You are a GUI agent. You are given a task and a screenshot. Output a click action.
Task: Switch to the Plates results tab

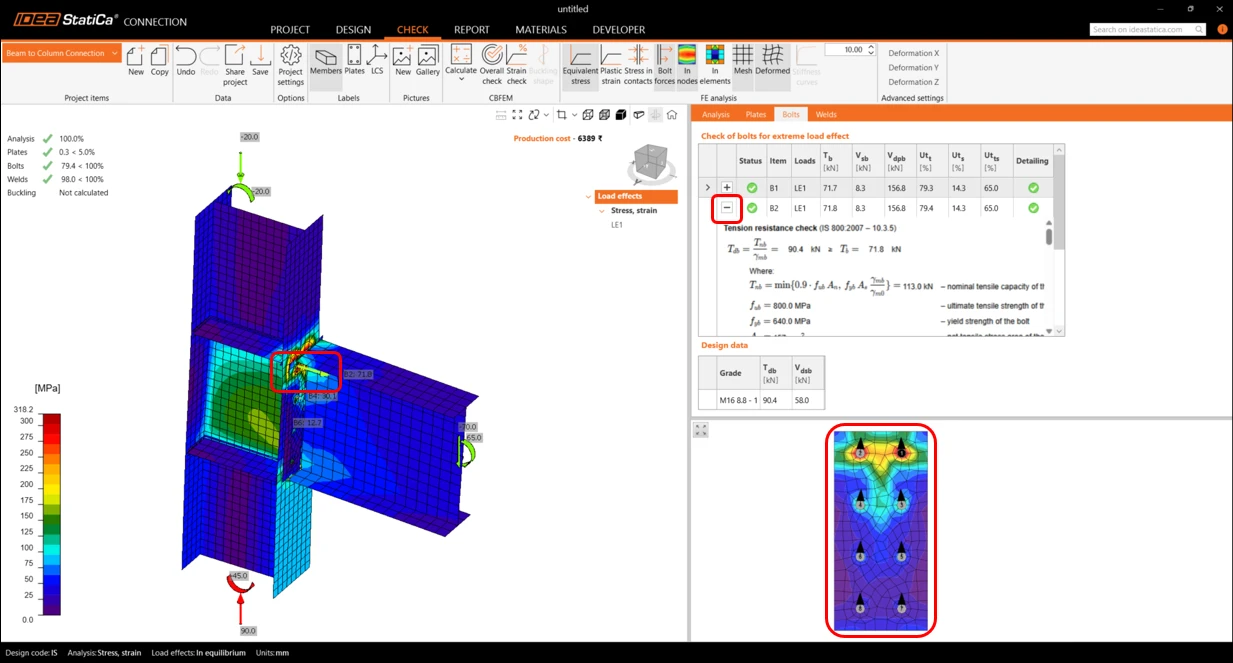tap(756, 115)
